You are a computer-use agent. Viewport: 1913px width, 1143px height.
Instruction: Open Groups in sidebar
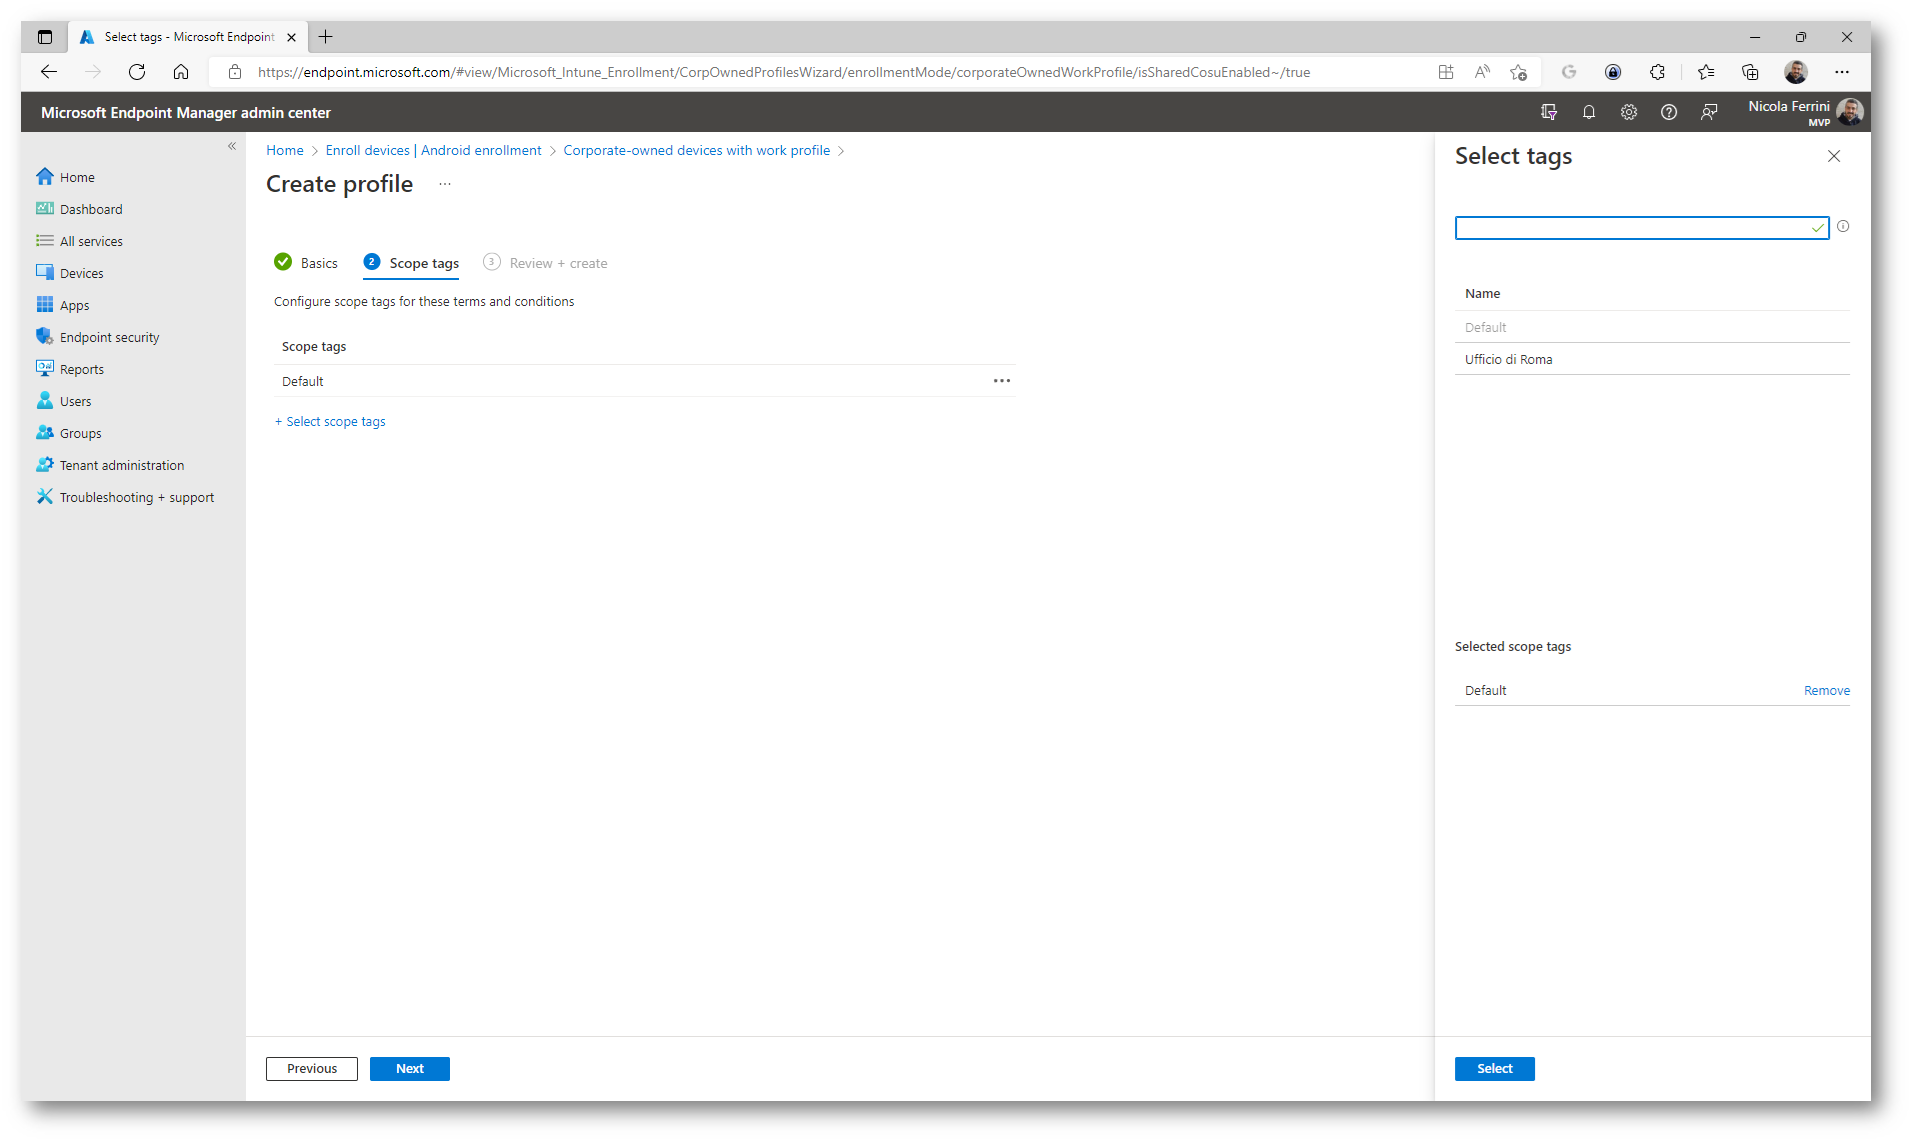pyautogui.click(x=69, y=433)
